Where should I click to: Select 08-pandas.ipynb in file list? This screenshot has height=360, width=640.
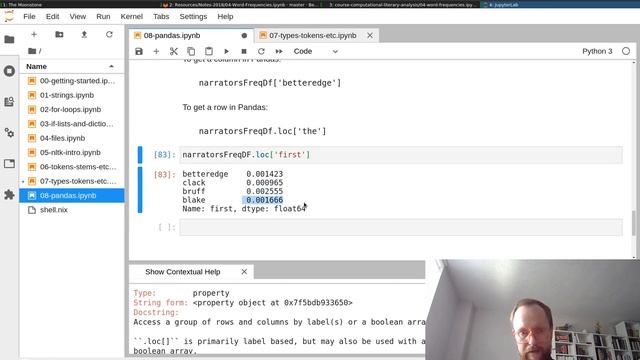72,196
